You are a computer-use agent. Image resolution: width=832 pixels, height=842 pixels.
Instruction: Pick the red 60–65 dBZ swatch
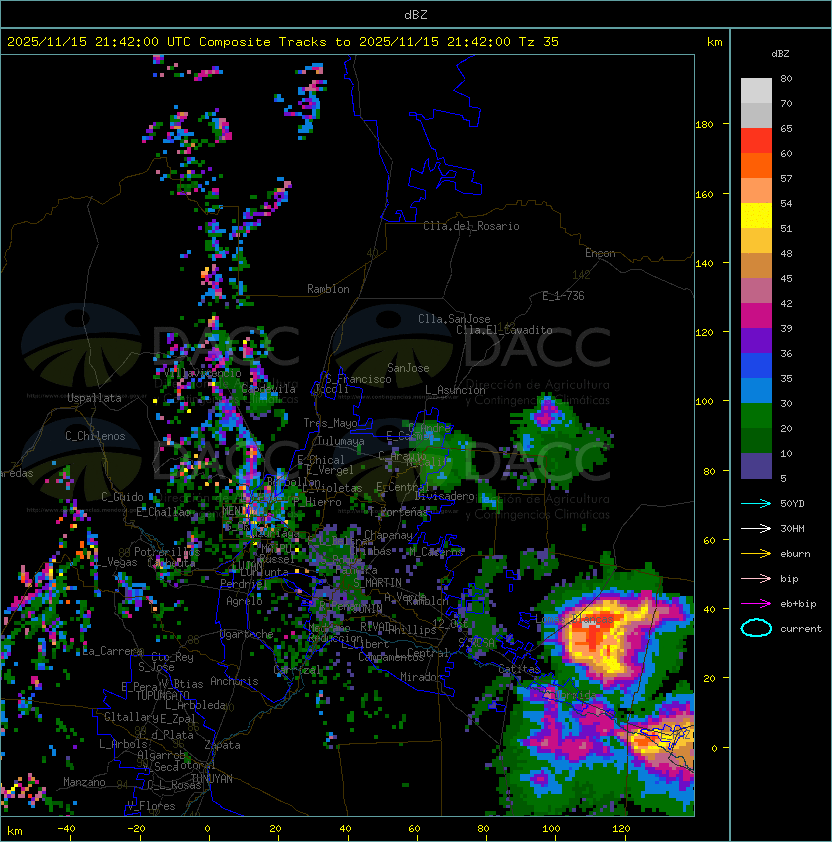[756, 140]
